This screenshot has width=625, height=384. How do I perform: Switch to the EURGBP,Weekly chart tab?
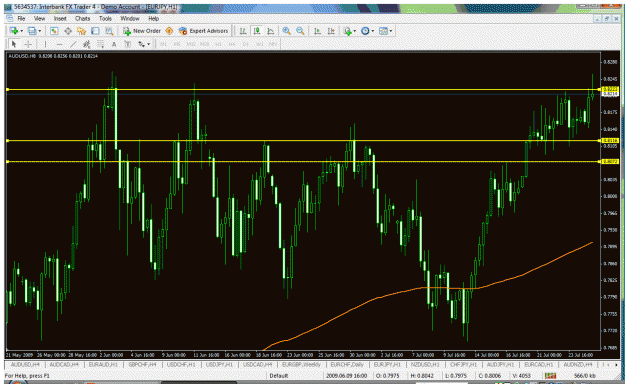point(301,364)
